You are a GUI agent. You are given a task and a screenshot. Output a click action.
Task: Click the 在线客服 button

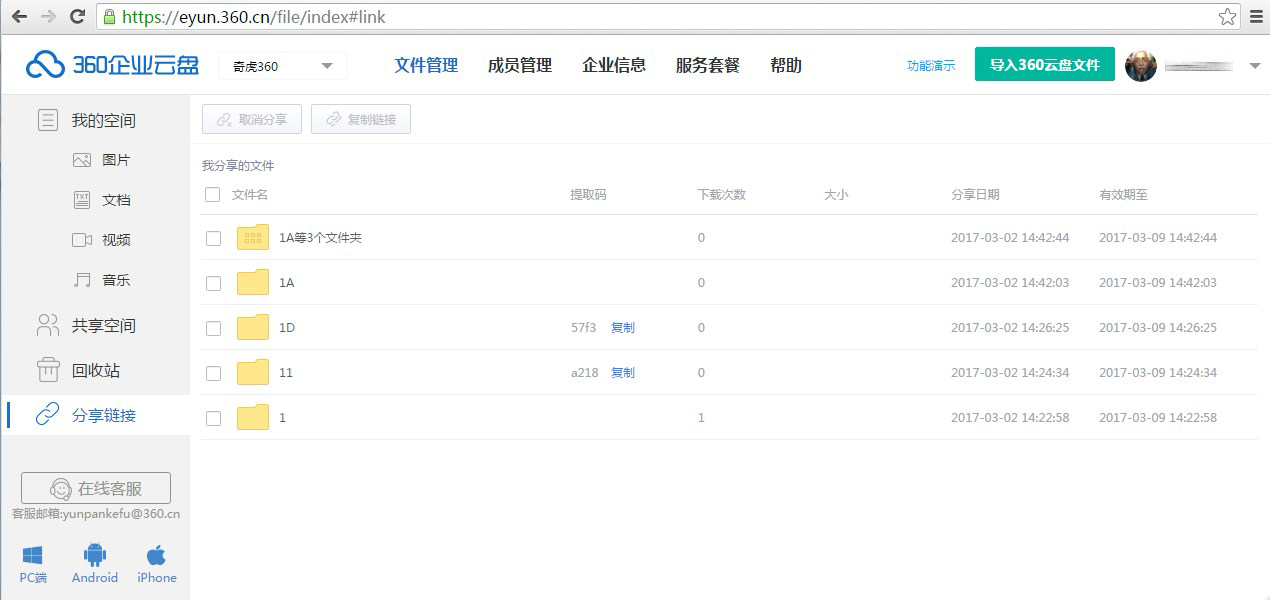click(96, 488)
